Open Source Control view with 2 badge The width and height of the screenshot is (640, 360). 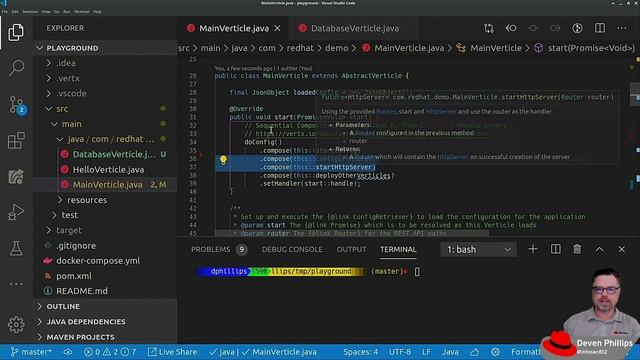(x=17, y=105)
